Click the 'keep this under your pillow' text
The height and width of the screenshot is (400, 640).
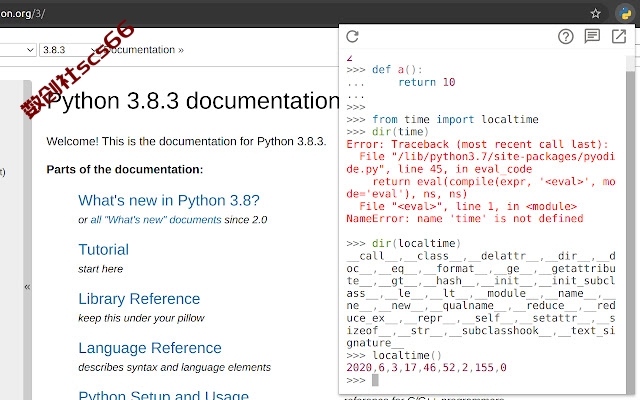[141, 318]
